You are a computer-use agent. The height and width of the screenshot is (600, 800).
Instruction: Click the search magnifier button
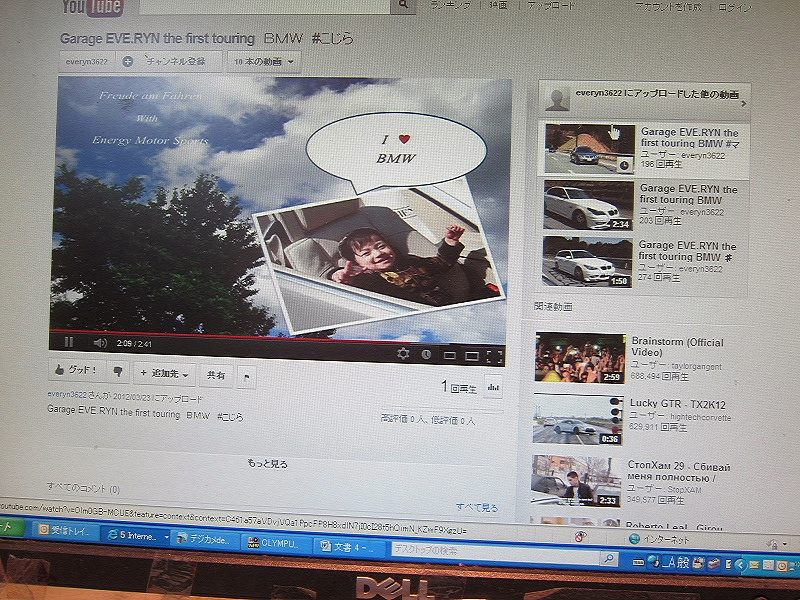point(403,5)
